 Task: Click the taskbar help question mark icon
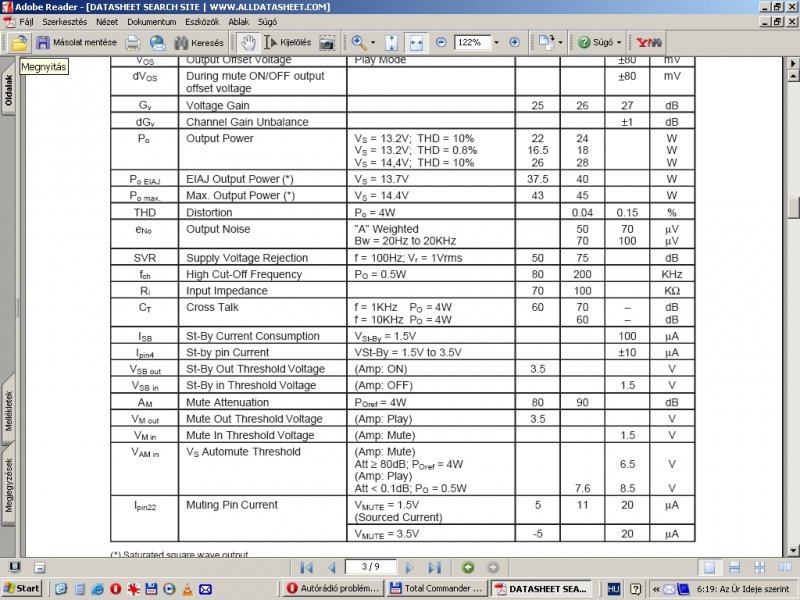tap(635, 589)
